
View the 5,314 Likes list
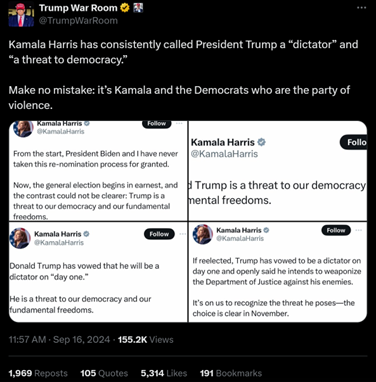164,373
